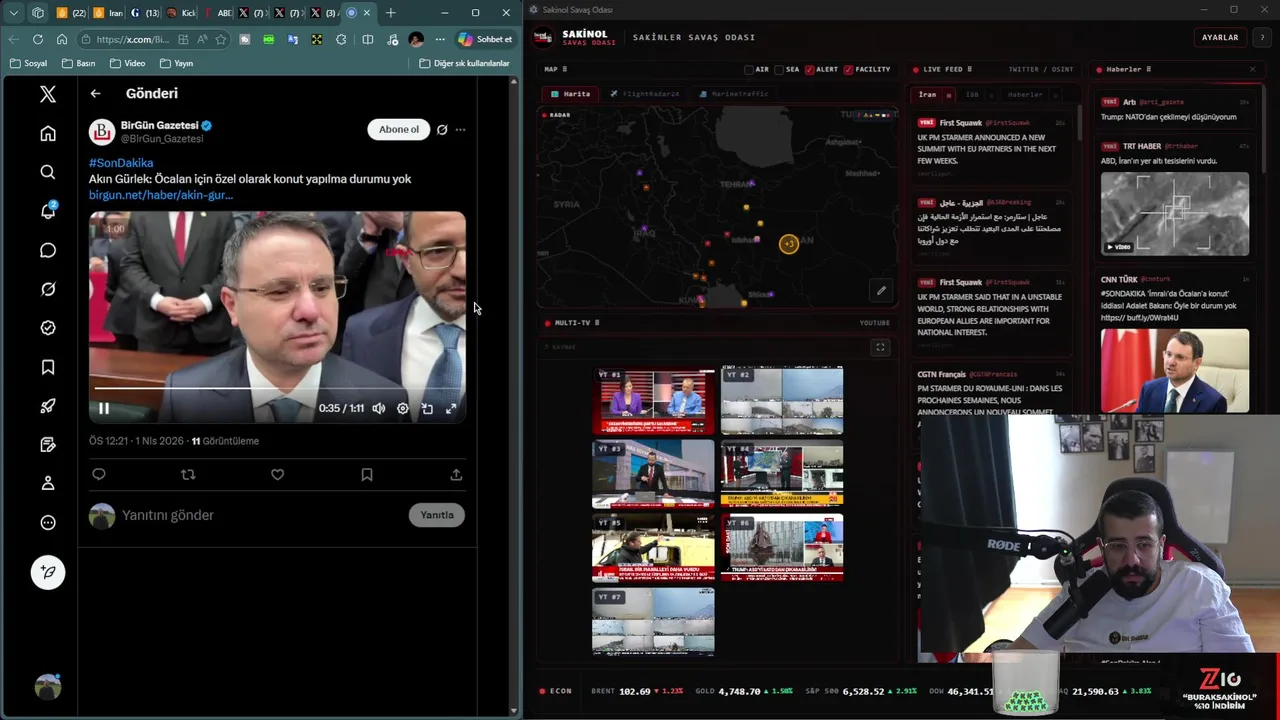The height and width of the screenshot is (720, 1280).
Task: Like the BirGün tweet with heart
Action: [x=277, y=474]
